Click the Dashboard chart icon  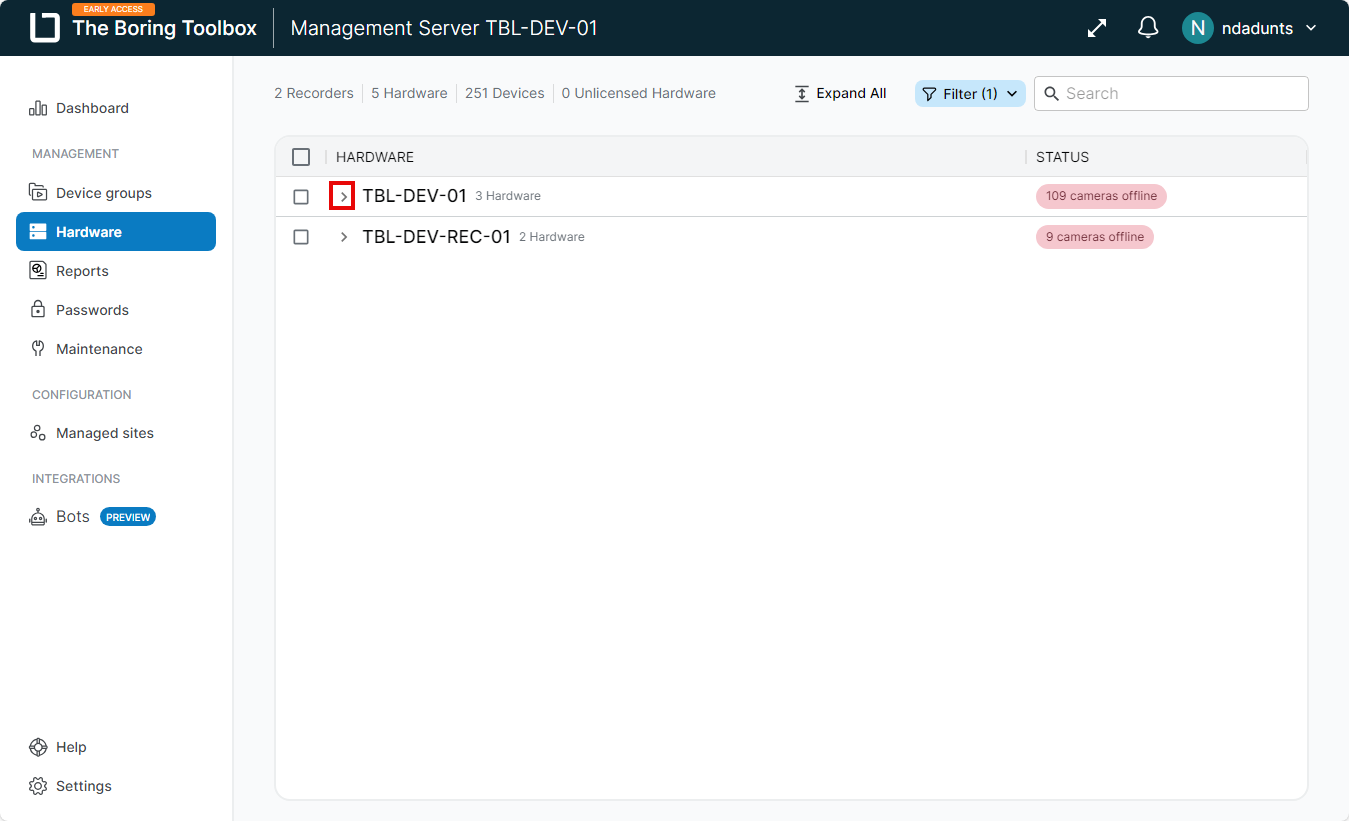pyautogui.click(x=38, y=108)
